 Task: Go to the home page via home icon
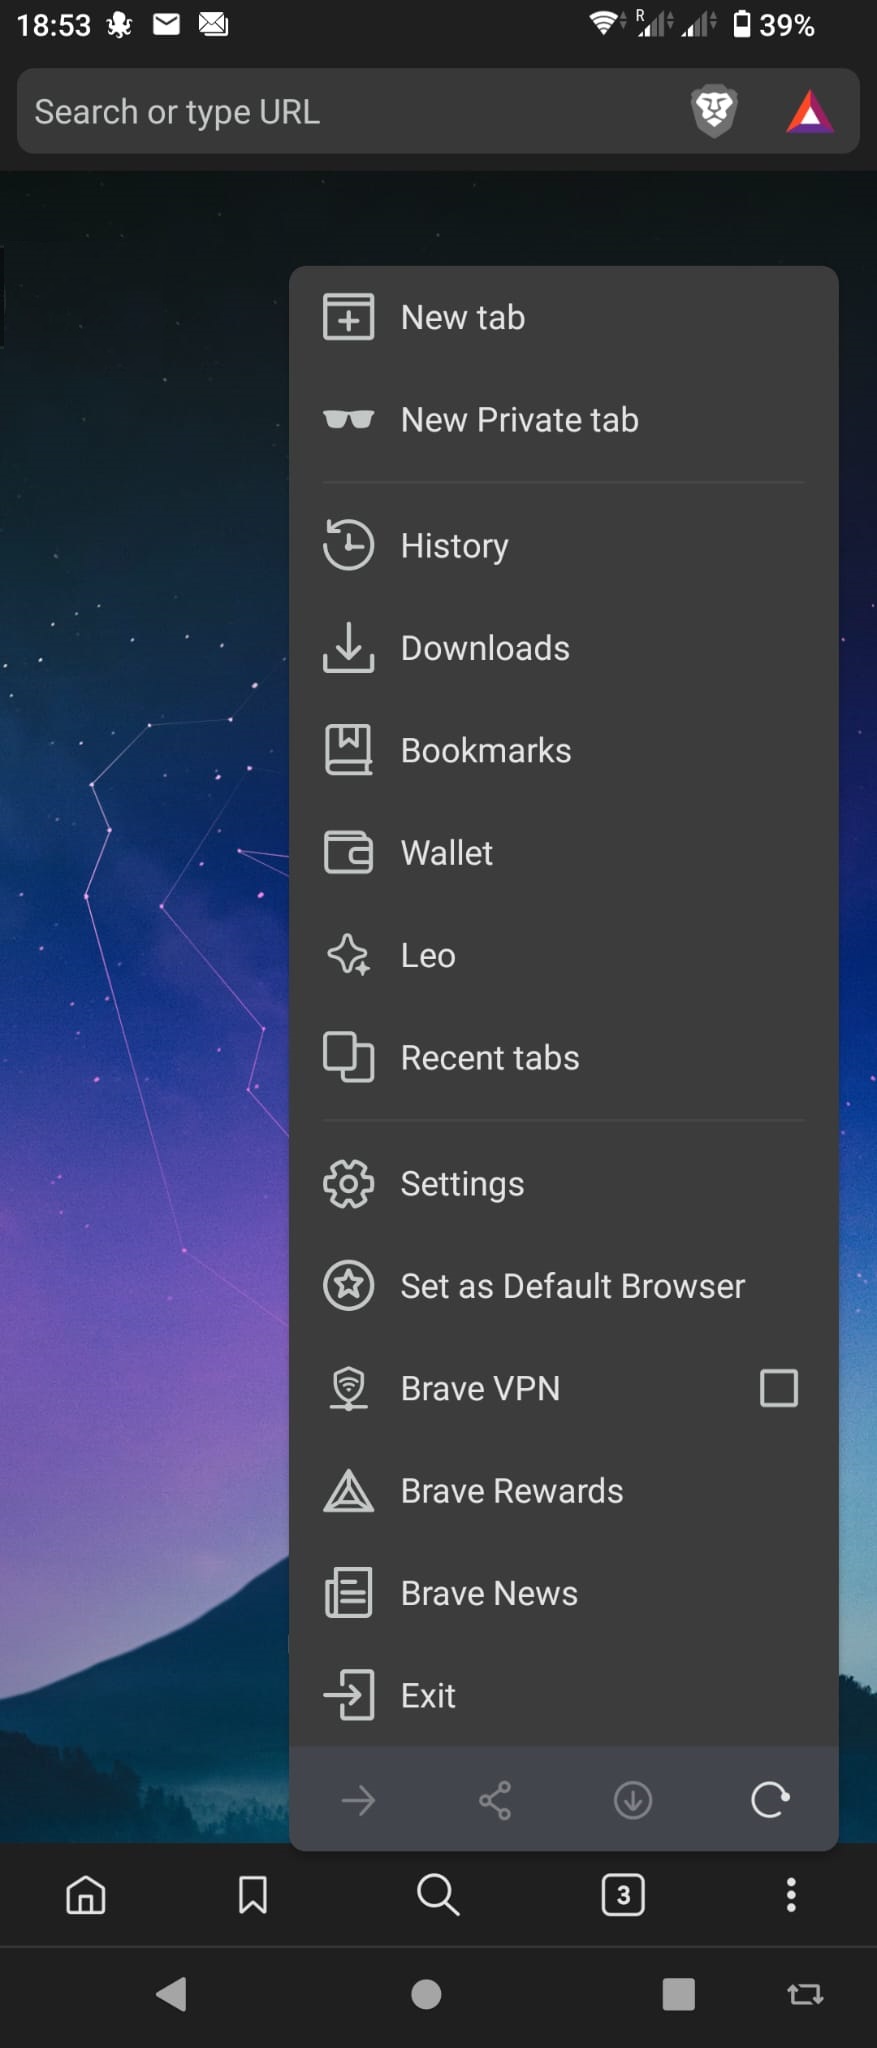[x=86, y=1894]
